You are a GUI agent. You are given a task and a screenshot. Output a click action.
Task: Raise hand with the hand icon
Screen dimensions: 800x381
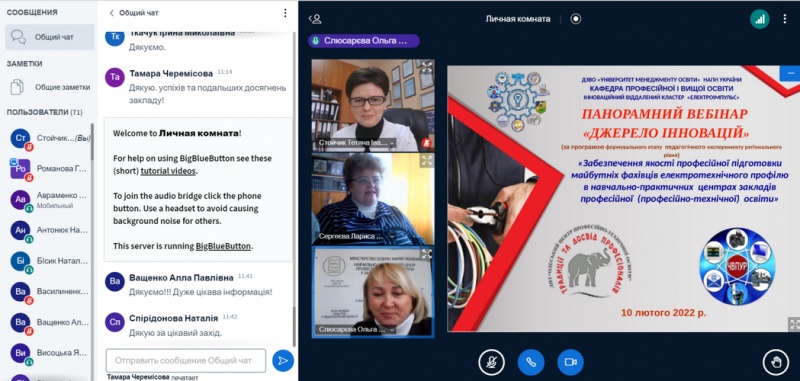[x=776, y=362]
